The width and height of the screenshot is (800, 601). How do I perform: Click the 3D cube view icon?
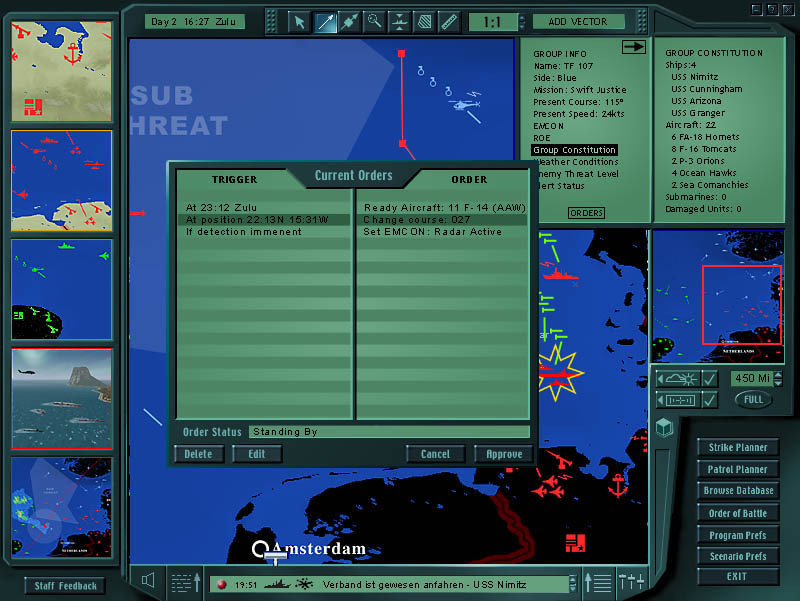click(x=664, y=428)
